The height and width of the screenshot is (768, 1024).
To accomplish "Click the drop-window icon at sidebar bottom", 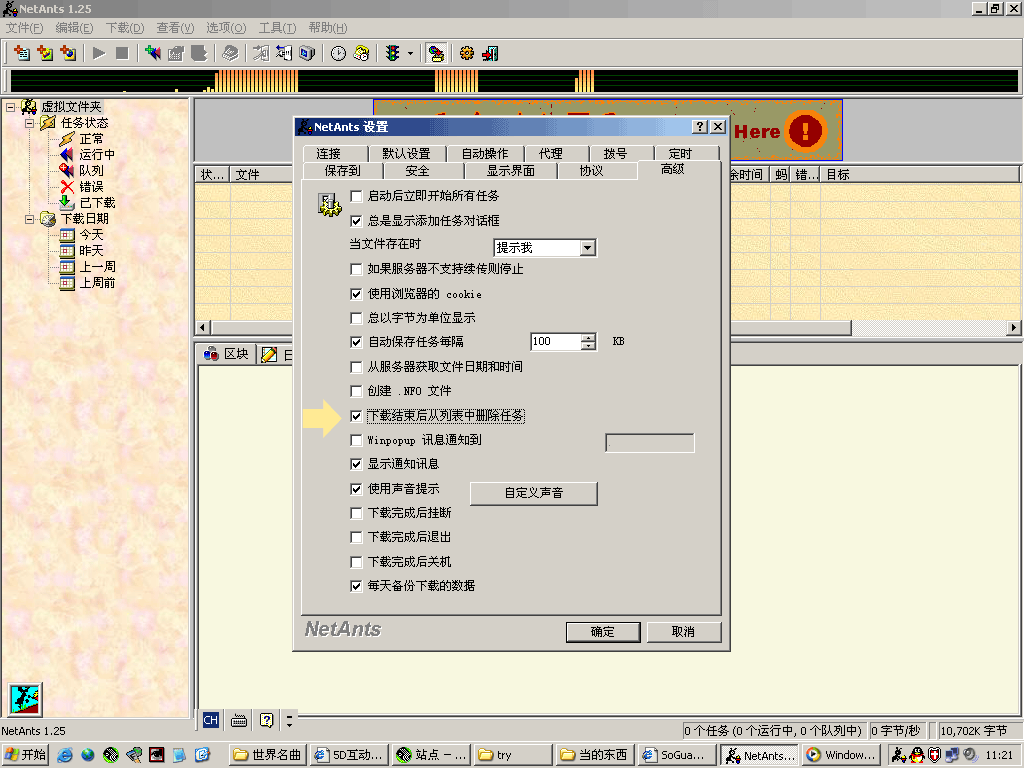I will pyautogui.click(x=25, y=699).
